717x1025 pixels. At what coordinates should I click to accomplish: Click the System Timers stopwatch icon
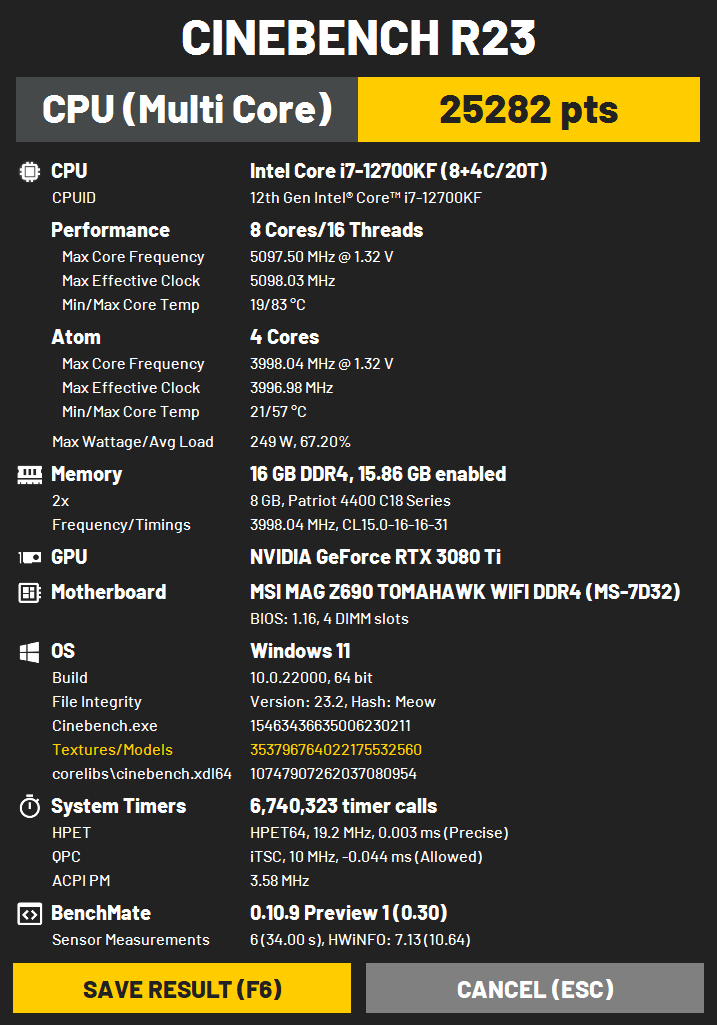(x=29, y=806)
